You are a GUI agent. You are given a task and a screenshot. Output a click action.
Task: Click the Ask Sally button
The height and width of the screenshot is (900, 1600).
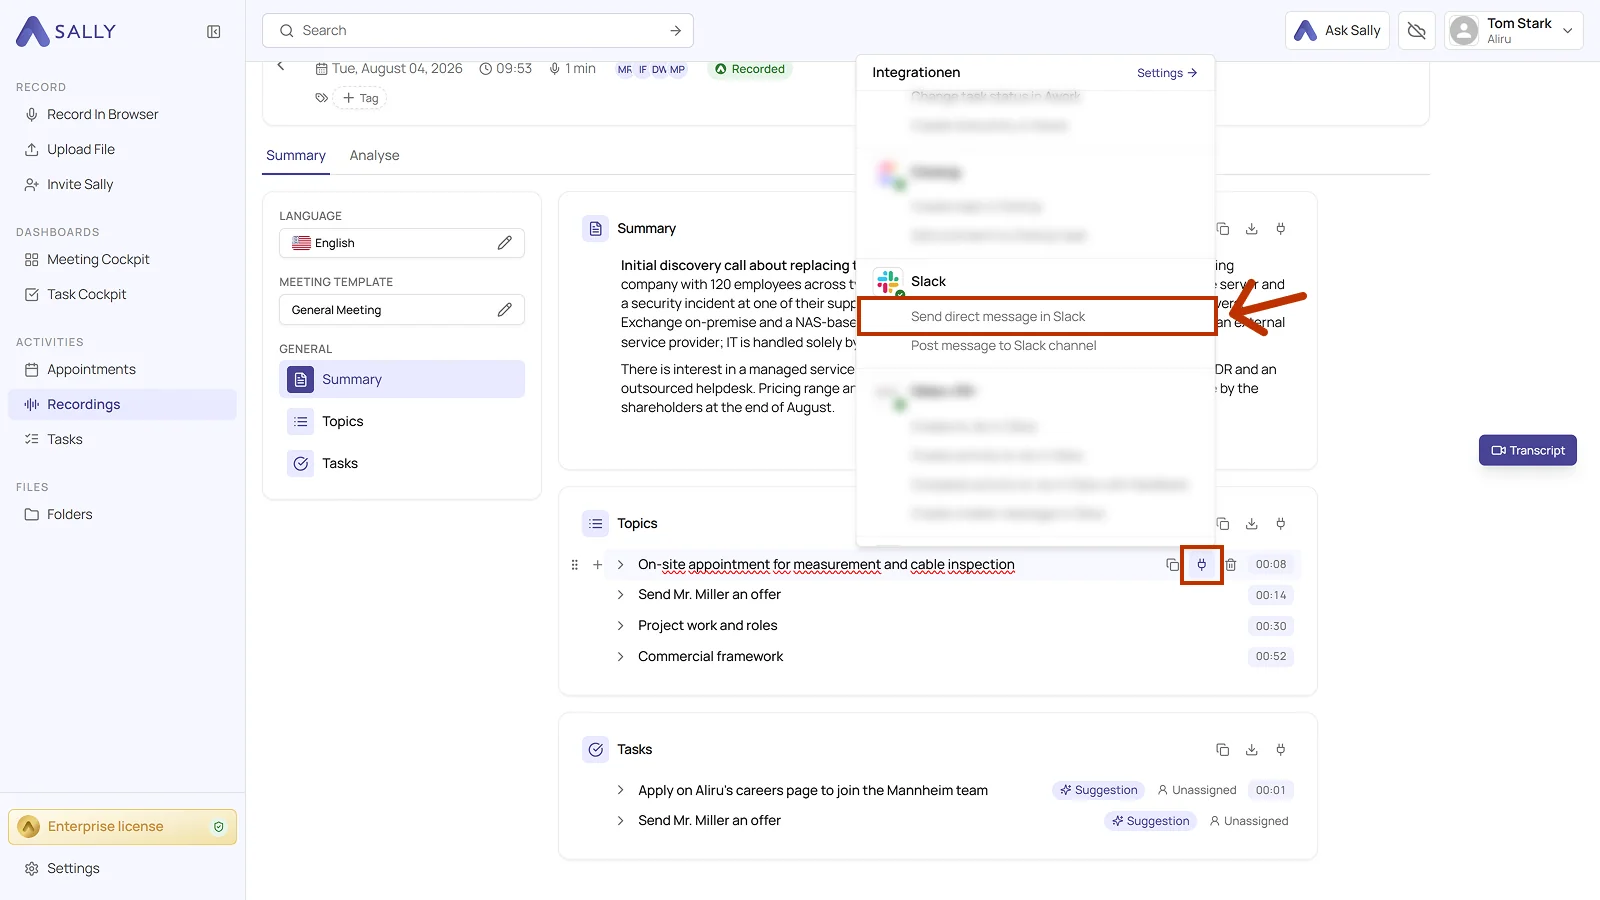(x=1337, y=31)
